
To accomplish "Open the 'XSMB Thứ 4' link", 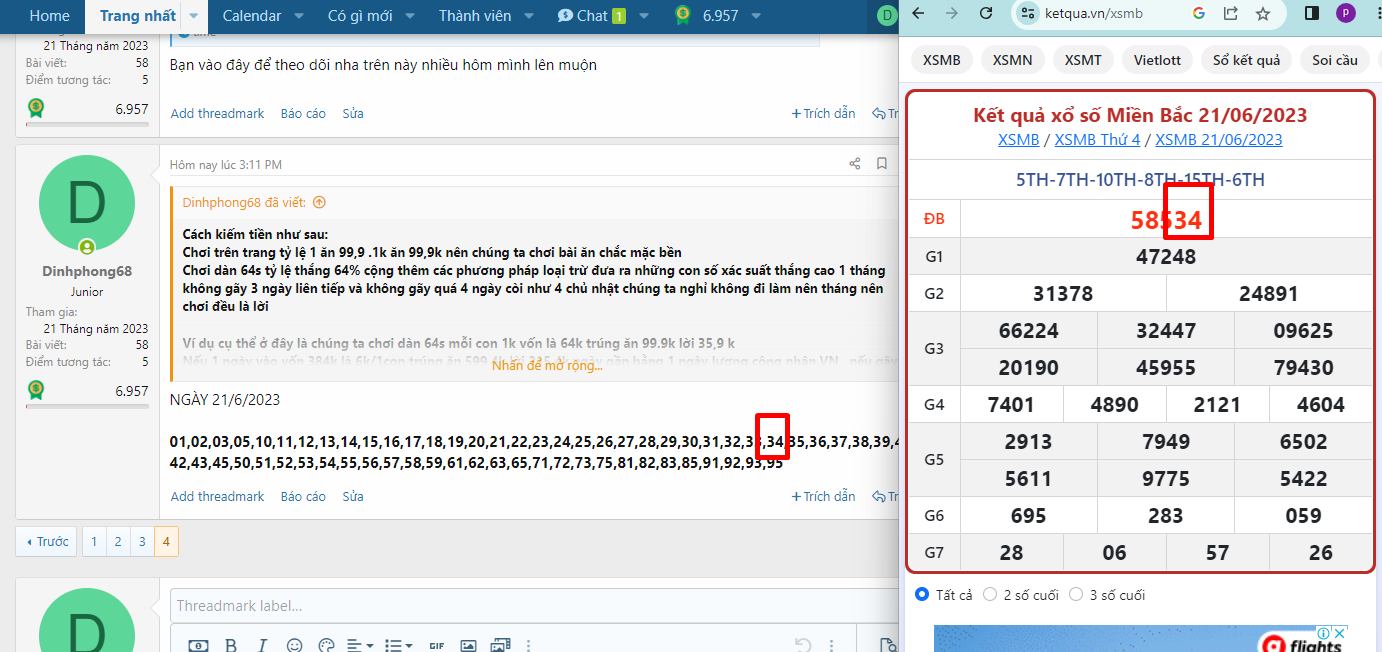I will click(1097, 139).
